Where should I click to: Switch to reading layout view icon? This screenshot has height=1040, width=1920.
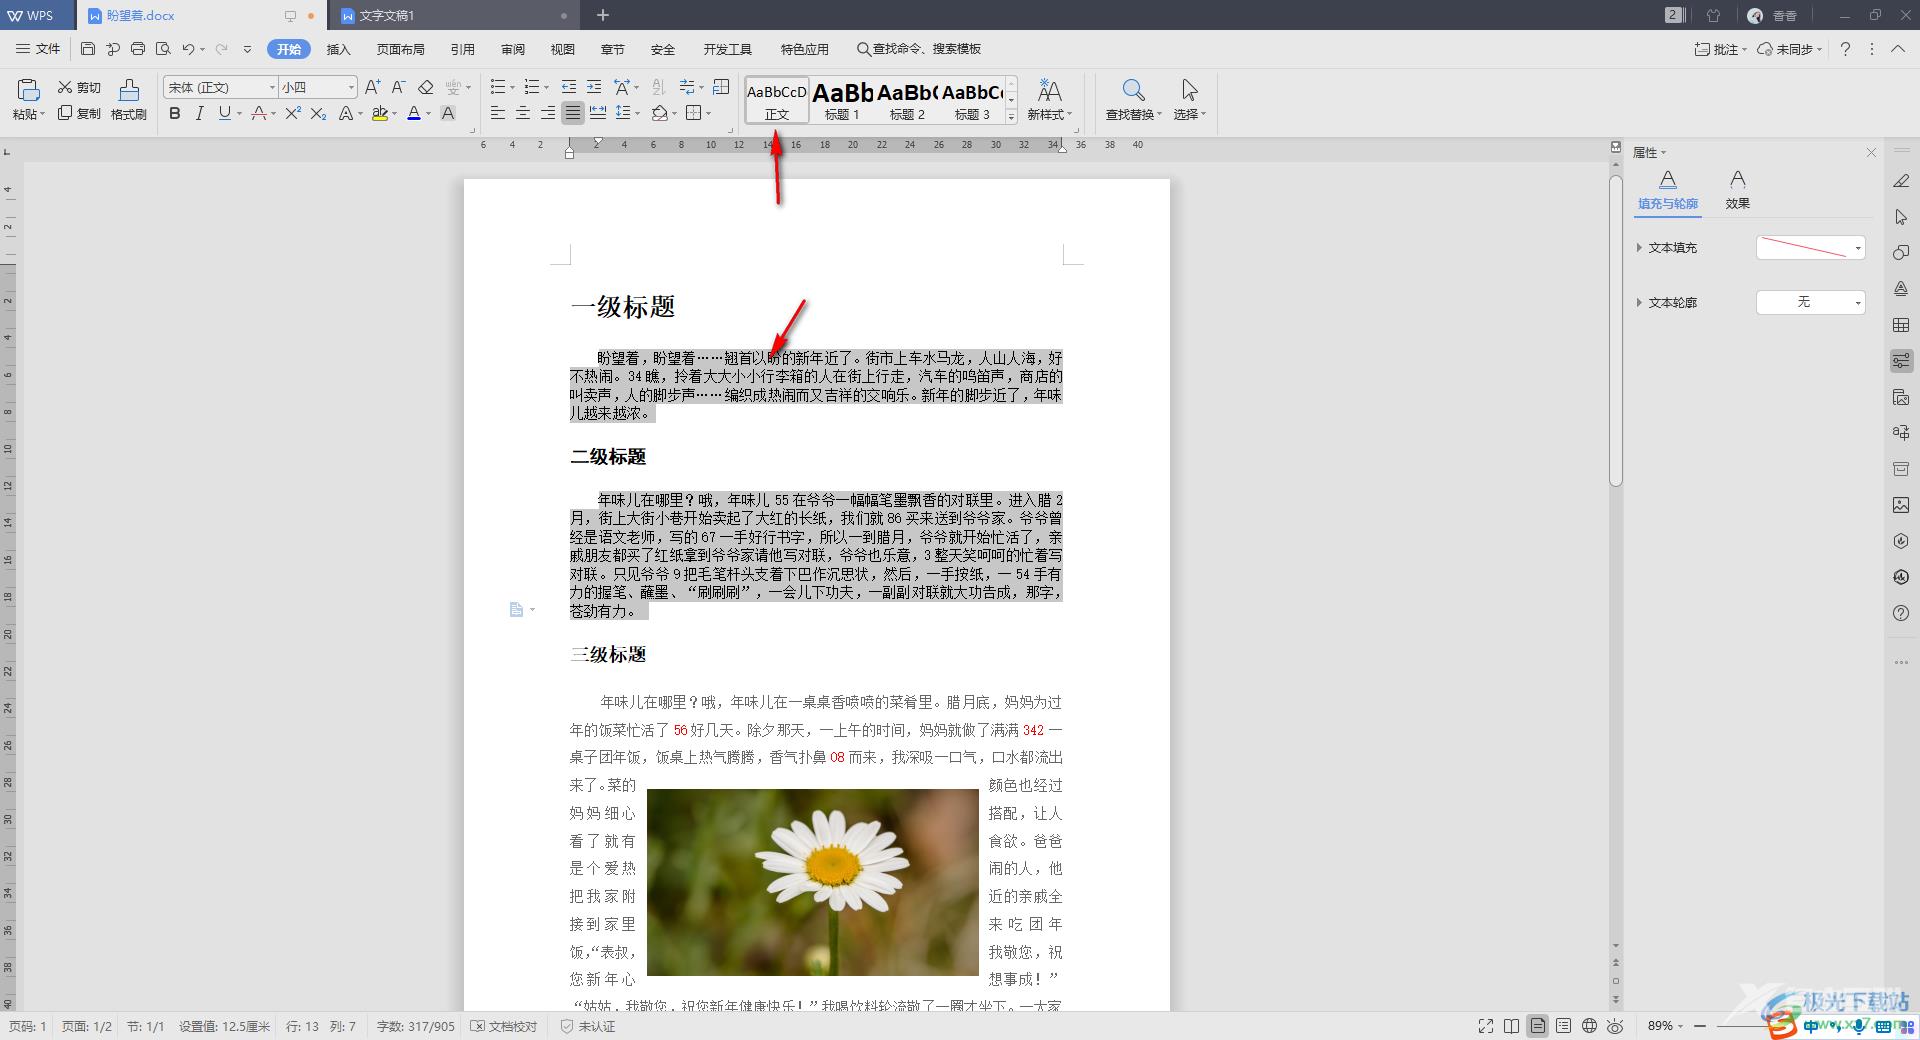[x=1512, y=1026]
